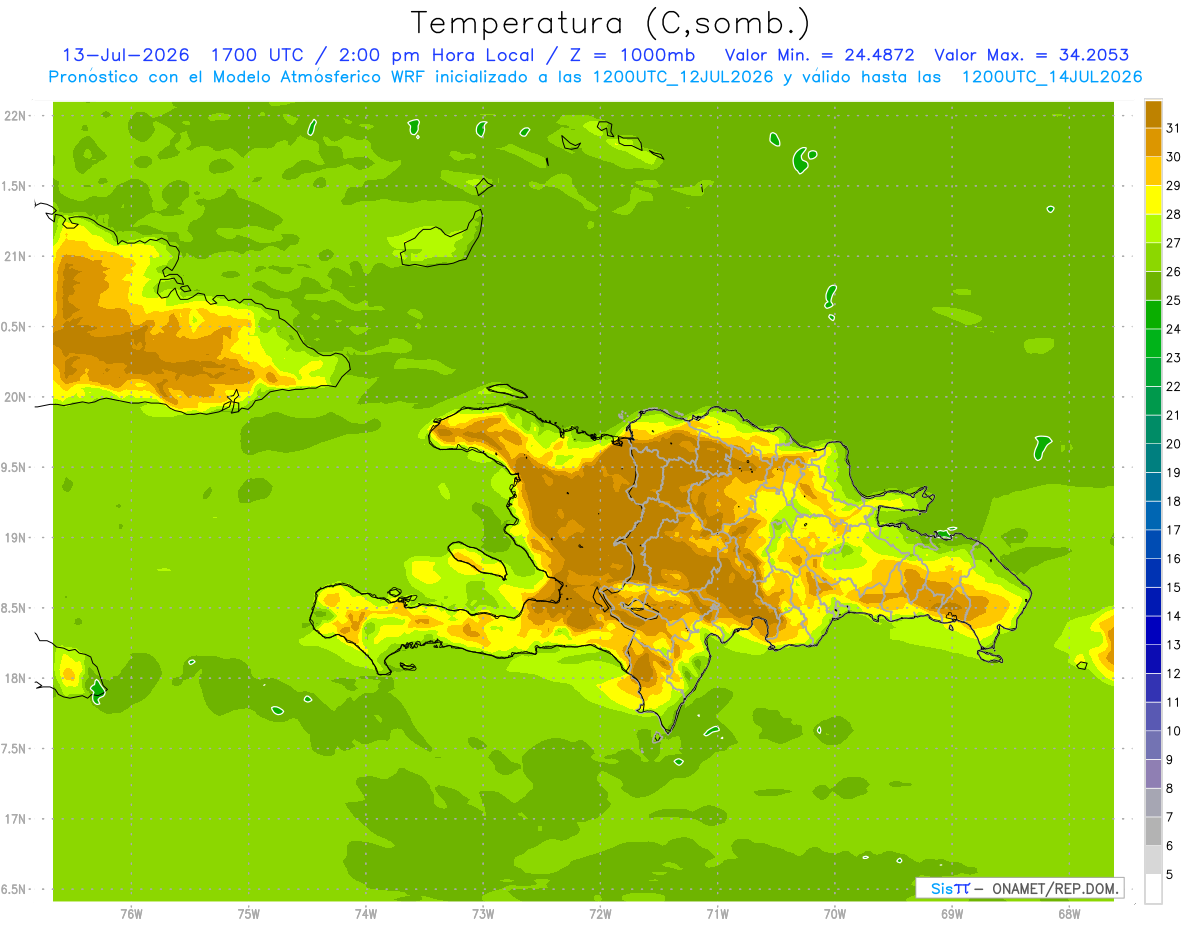This screenshot has width=1200, height=927.
Task: Click the purple swatch between 9 and 10
Action: [1153, 746]
